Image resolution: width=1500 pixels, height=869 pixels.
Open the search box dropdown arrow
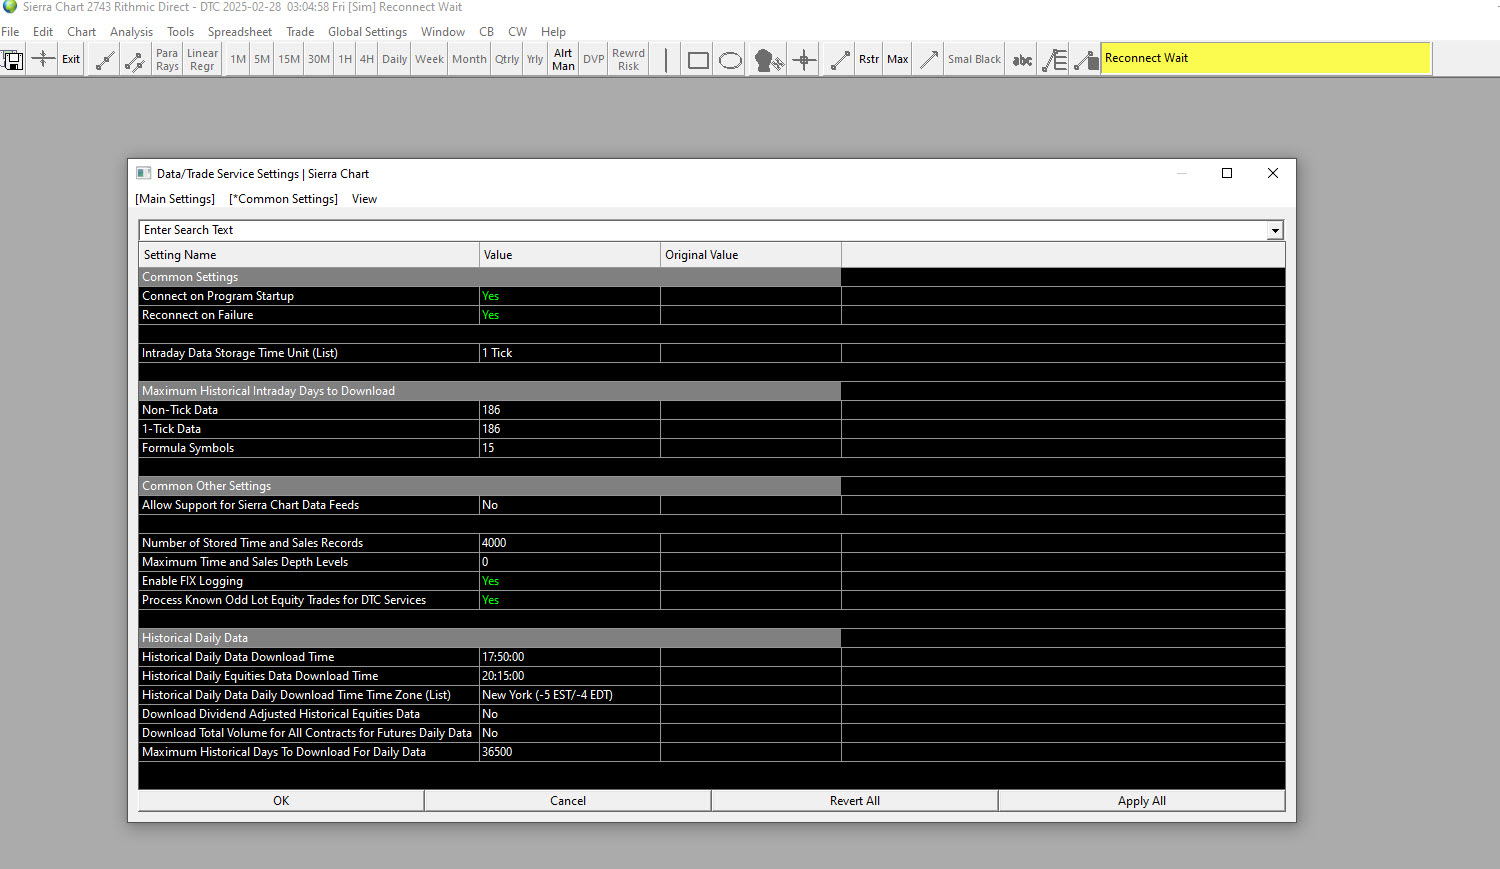[1275, 231]
